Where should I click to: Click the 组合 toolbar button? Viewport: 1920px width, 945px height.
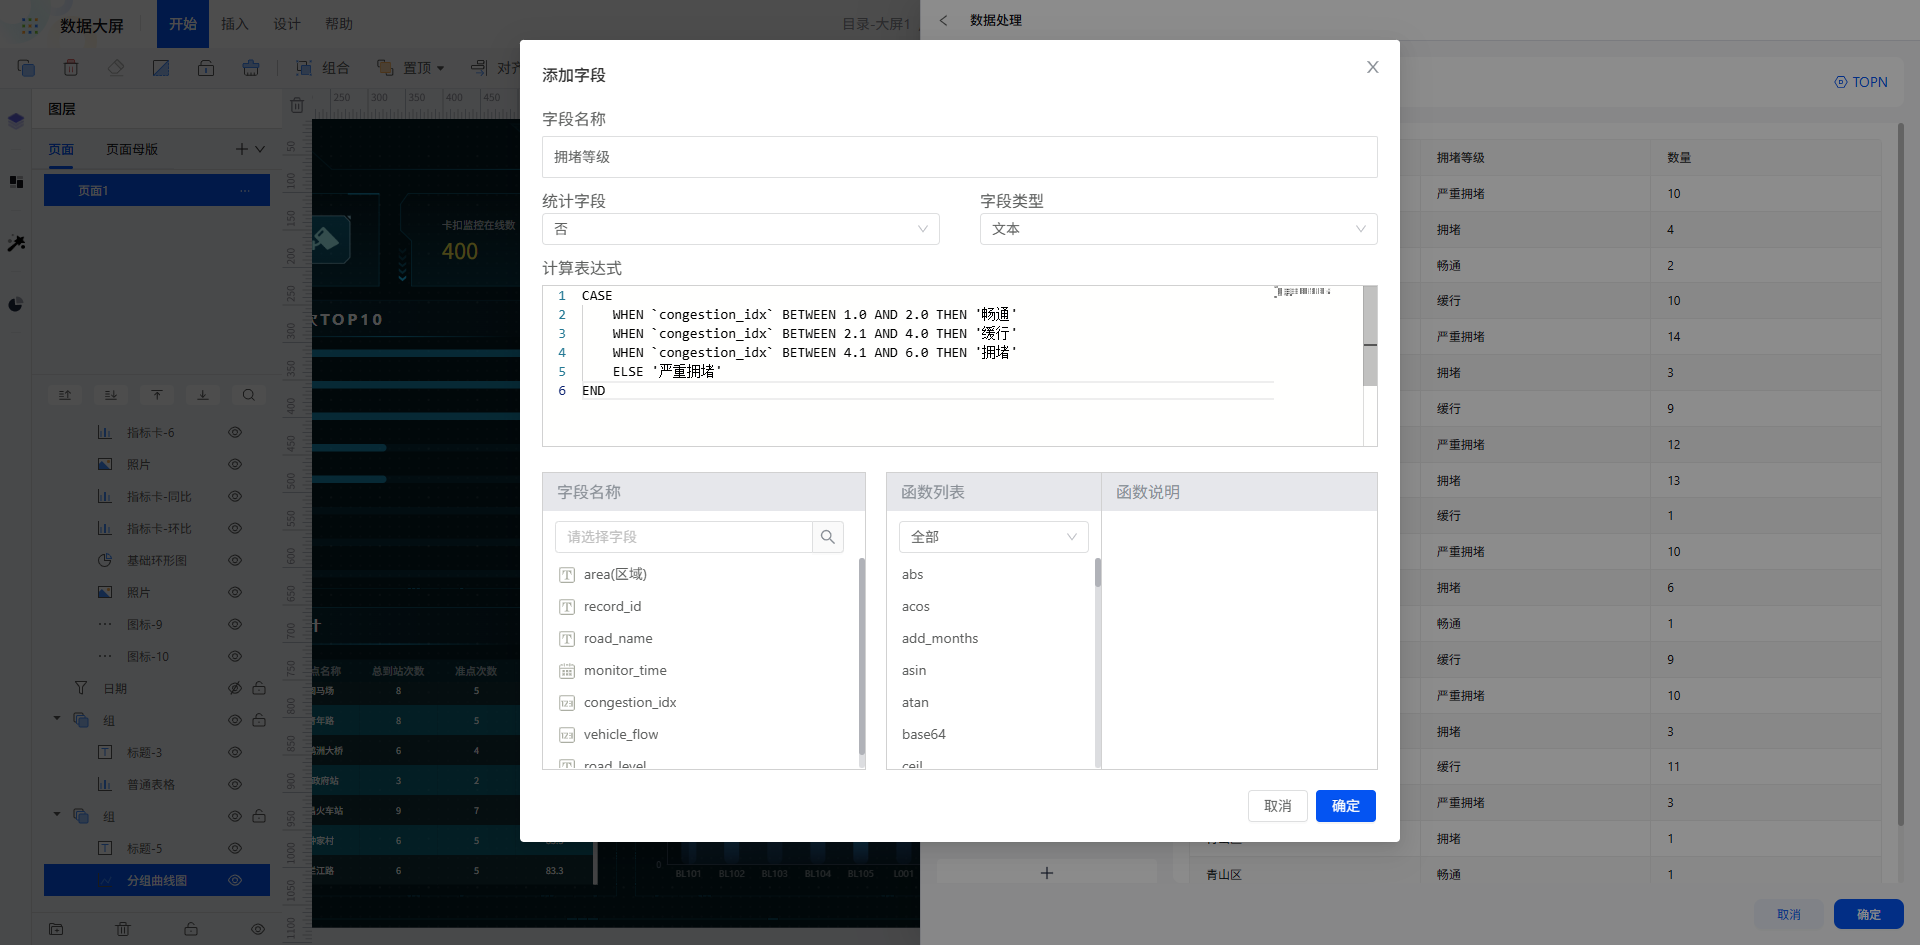click(323, 68)
